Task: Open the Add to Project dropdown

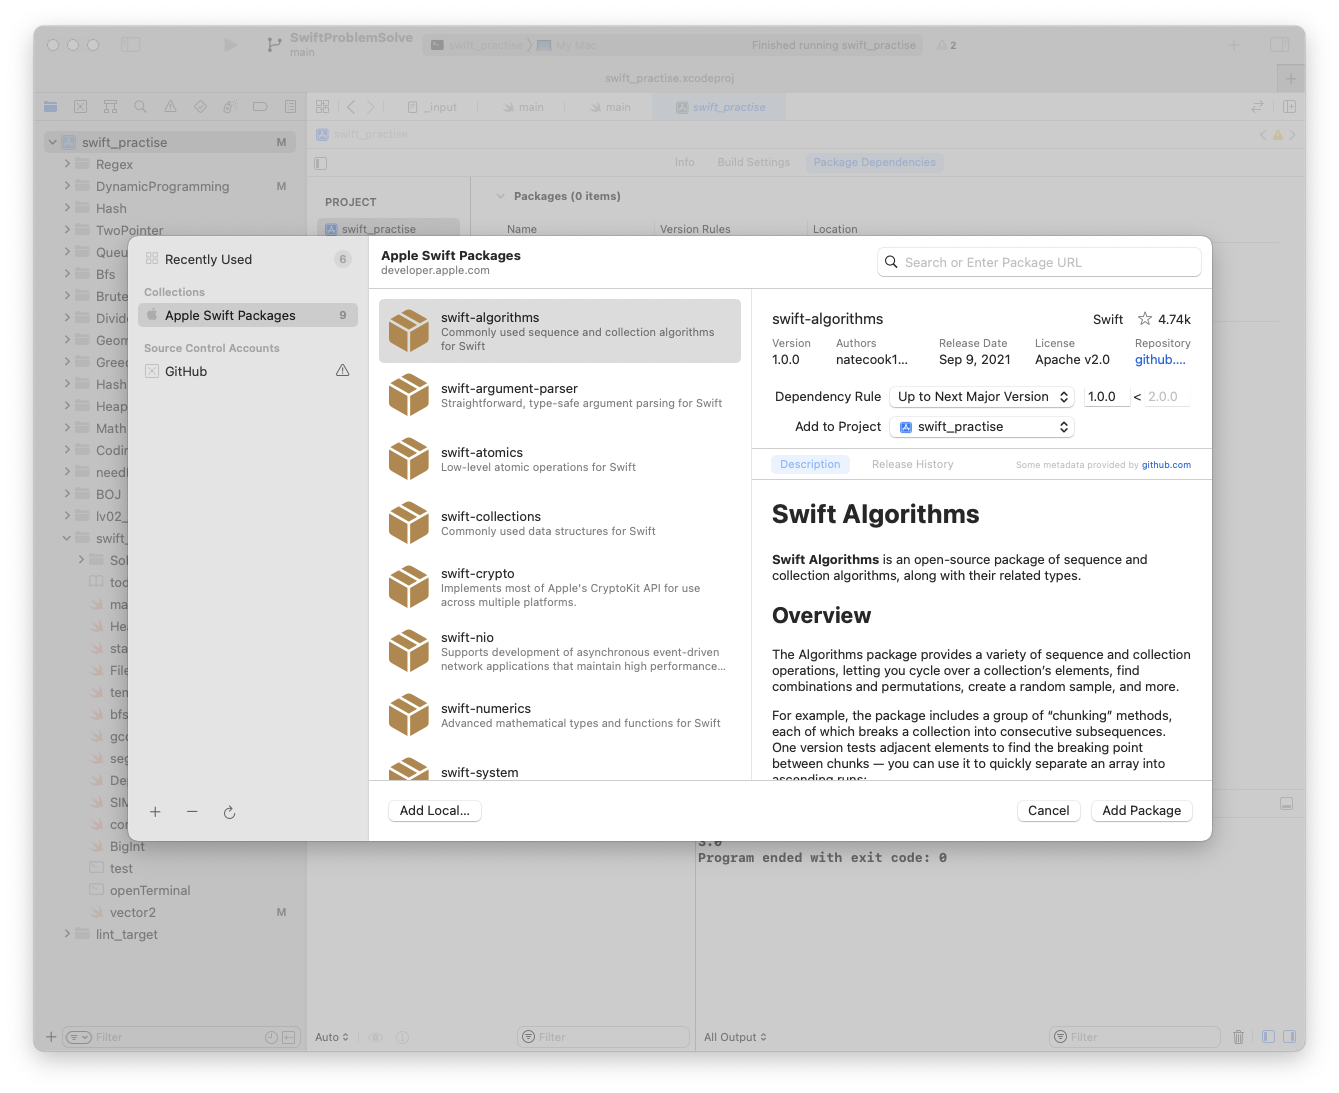Action: tap(982, 427)
